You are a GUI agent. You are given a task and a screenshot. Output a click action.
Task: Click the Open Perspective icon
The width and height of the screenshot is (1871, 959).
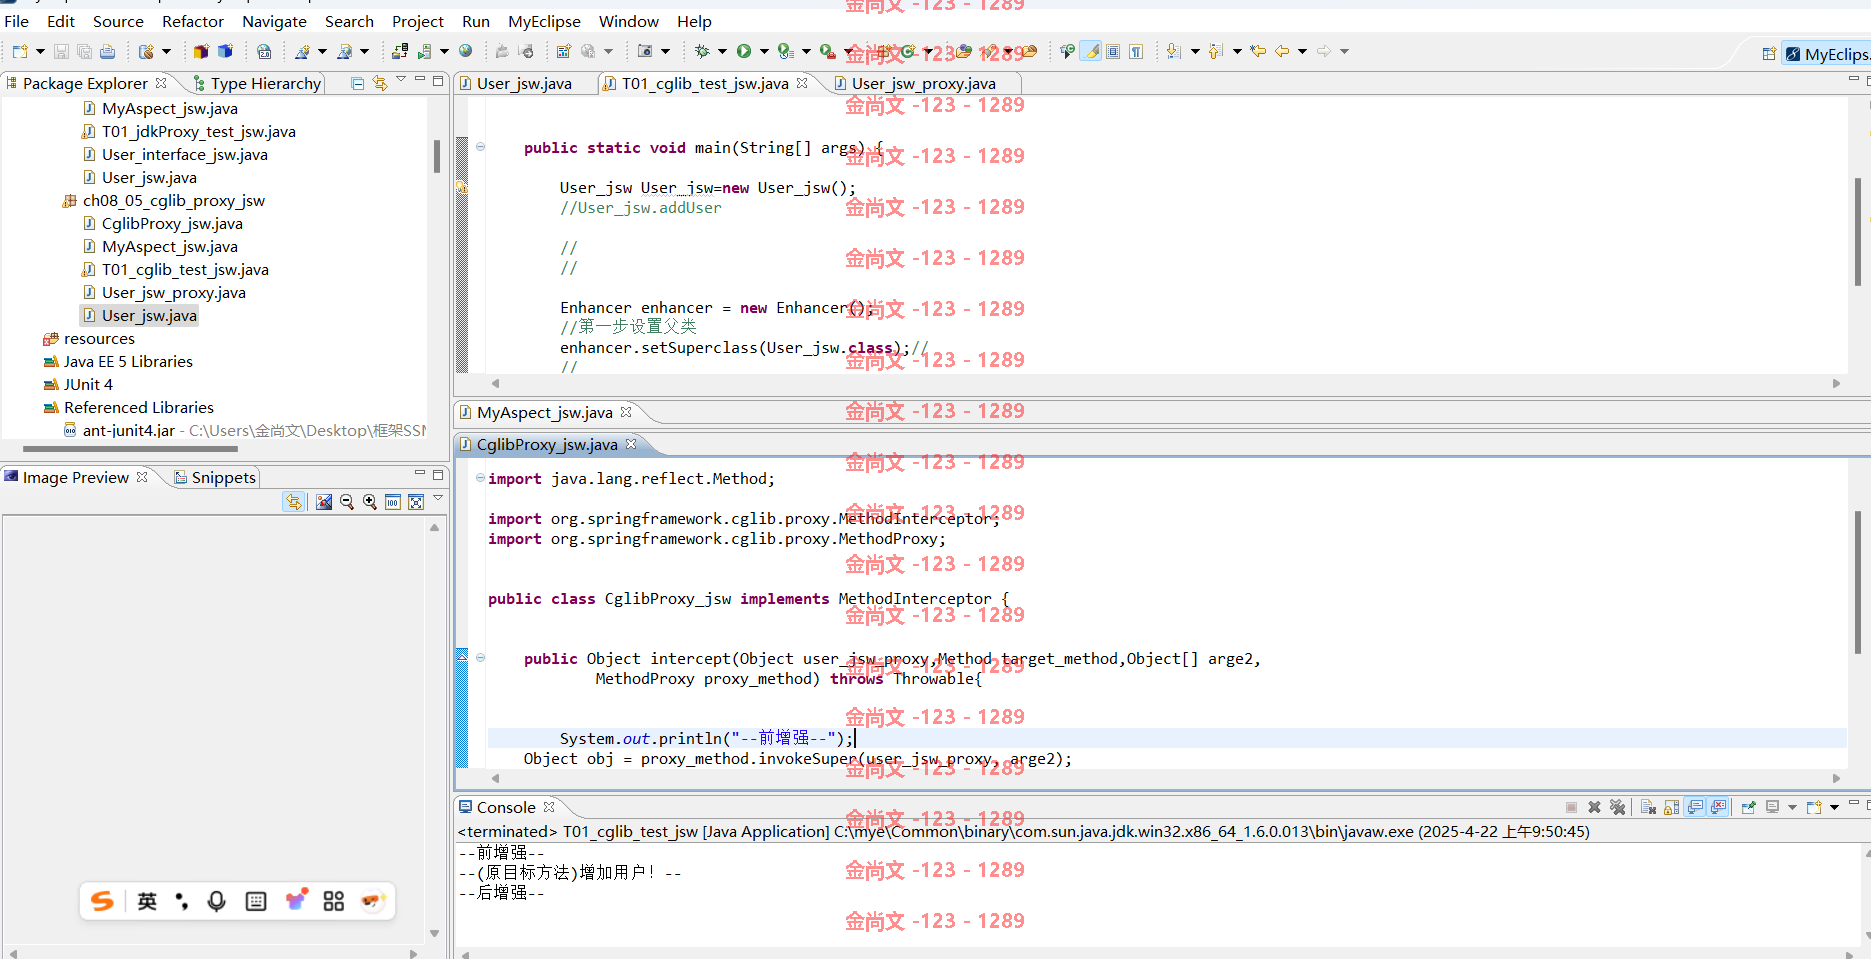point(1769,54)
